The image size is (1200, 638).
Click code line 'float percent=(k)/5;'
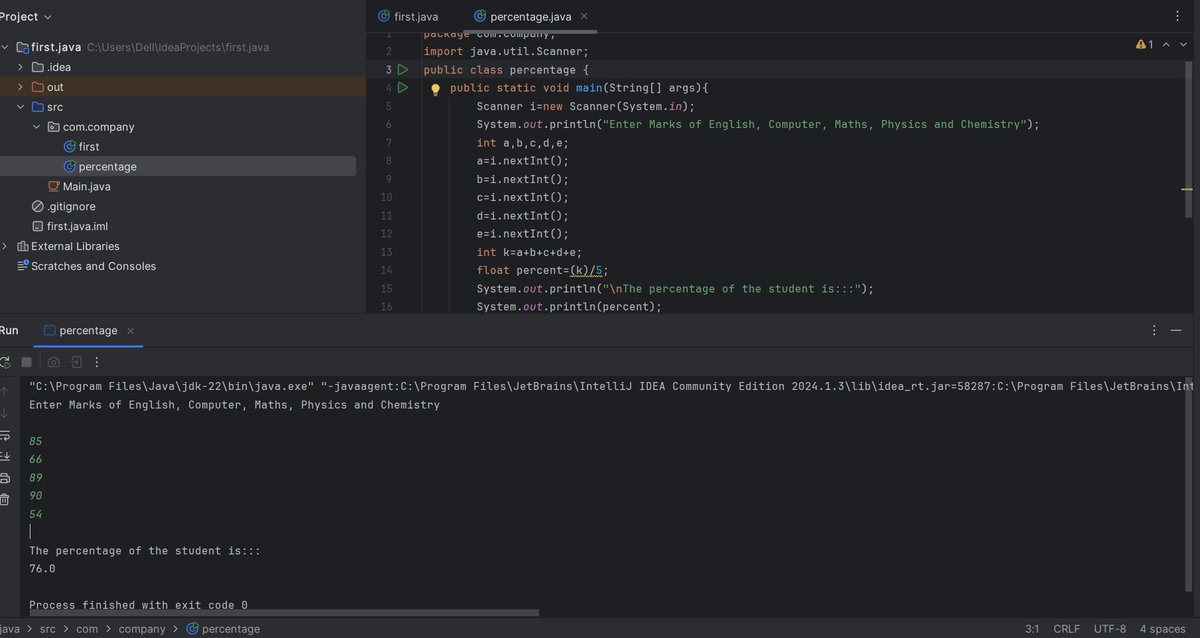[542, 270]
